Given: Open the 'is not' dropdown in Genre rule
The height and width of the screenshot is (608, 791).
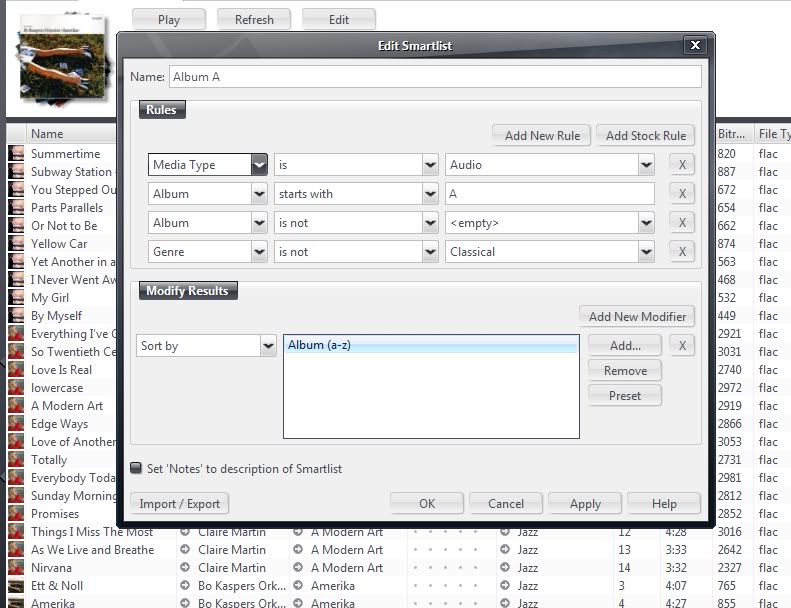Looking at the screenshot, I should pos(430,252).
